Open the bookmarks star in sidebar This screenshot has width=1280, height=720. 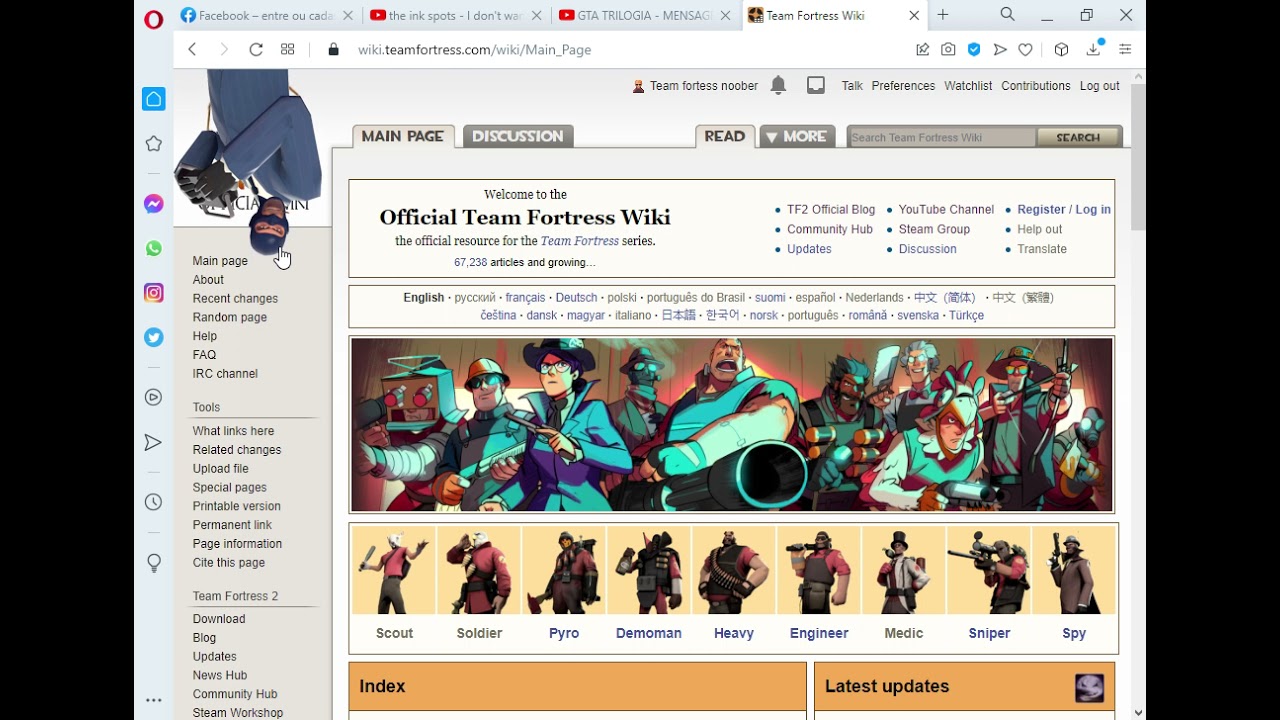click(153, 144)
